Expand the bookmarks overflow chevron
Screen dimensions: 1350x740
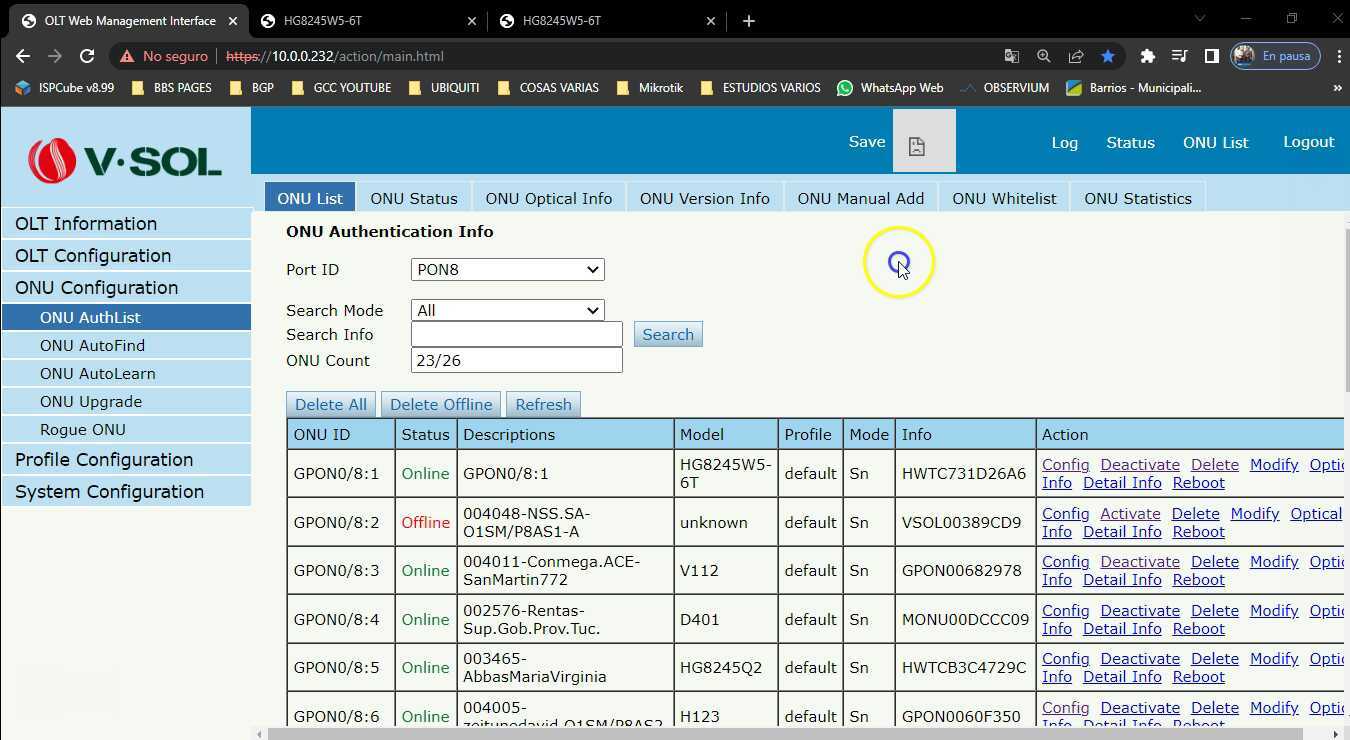click(1336, 88)
